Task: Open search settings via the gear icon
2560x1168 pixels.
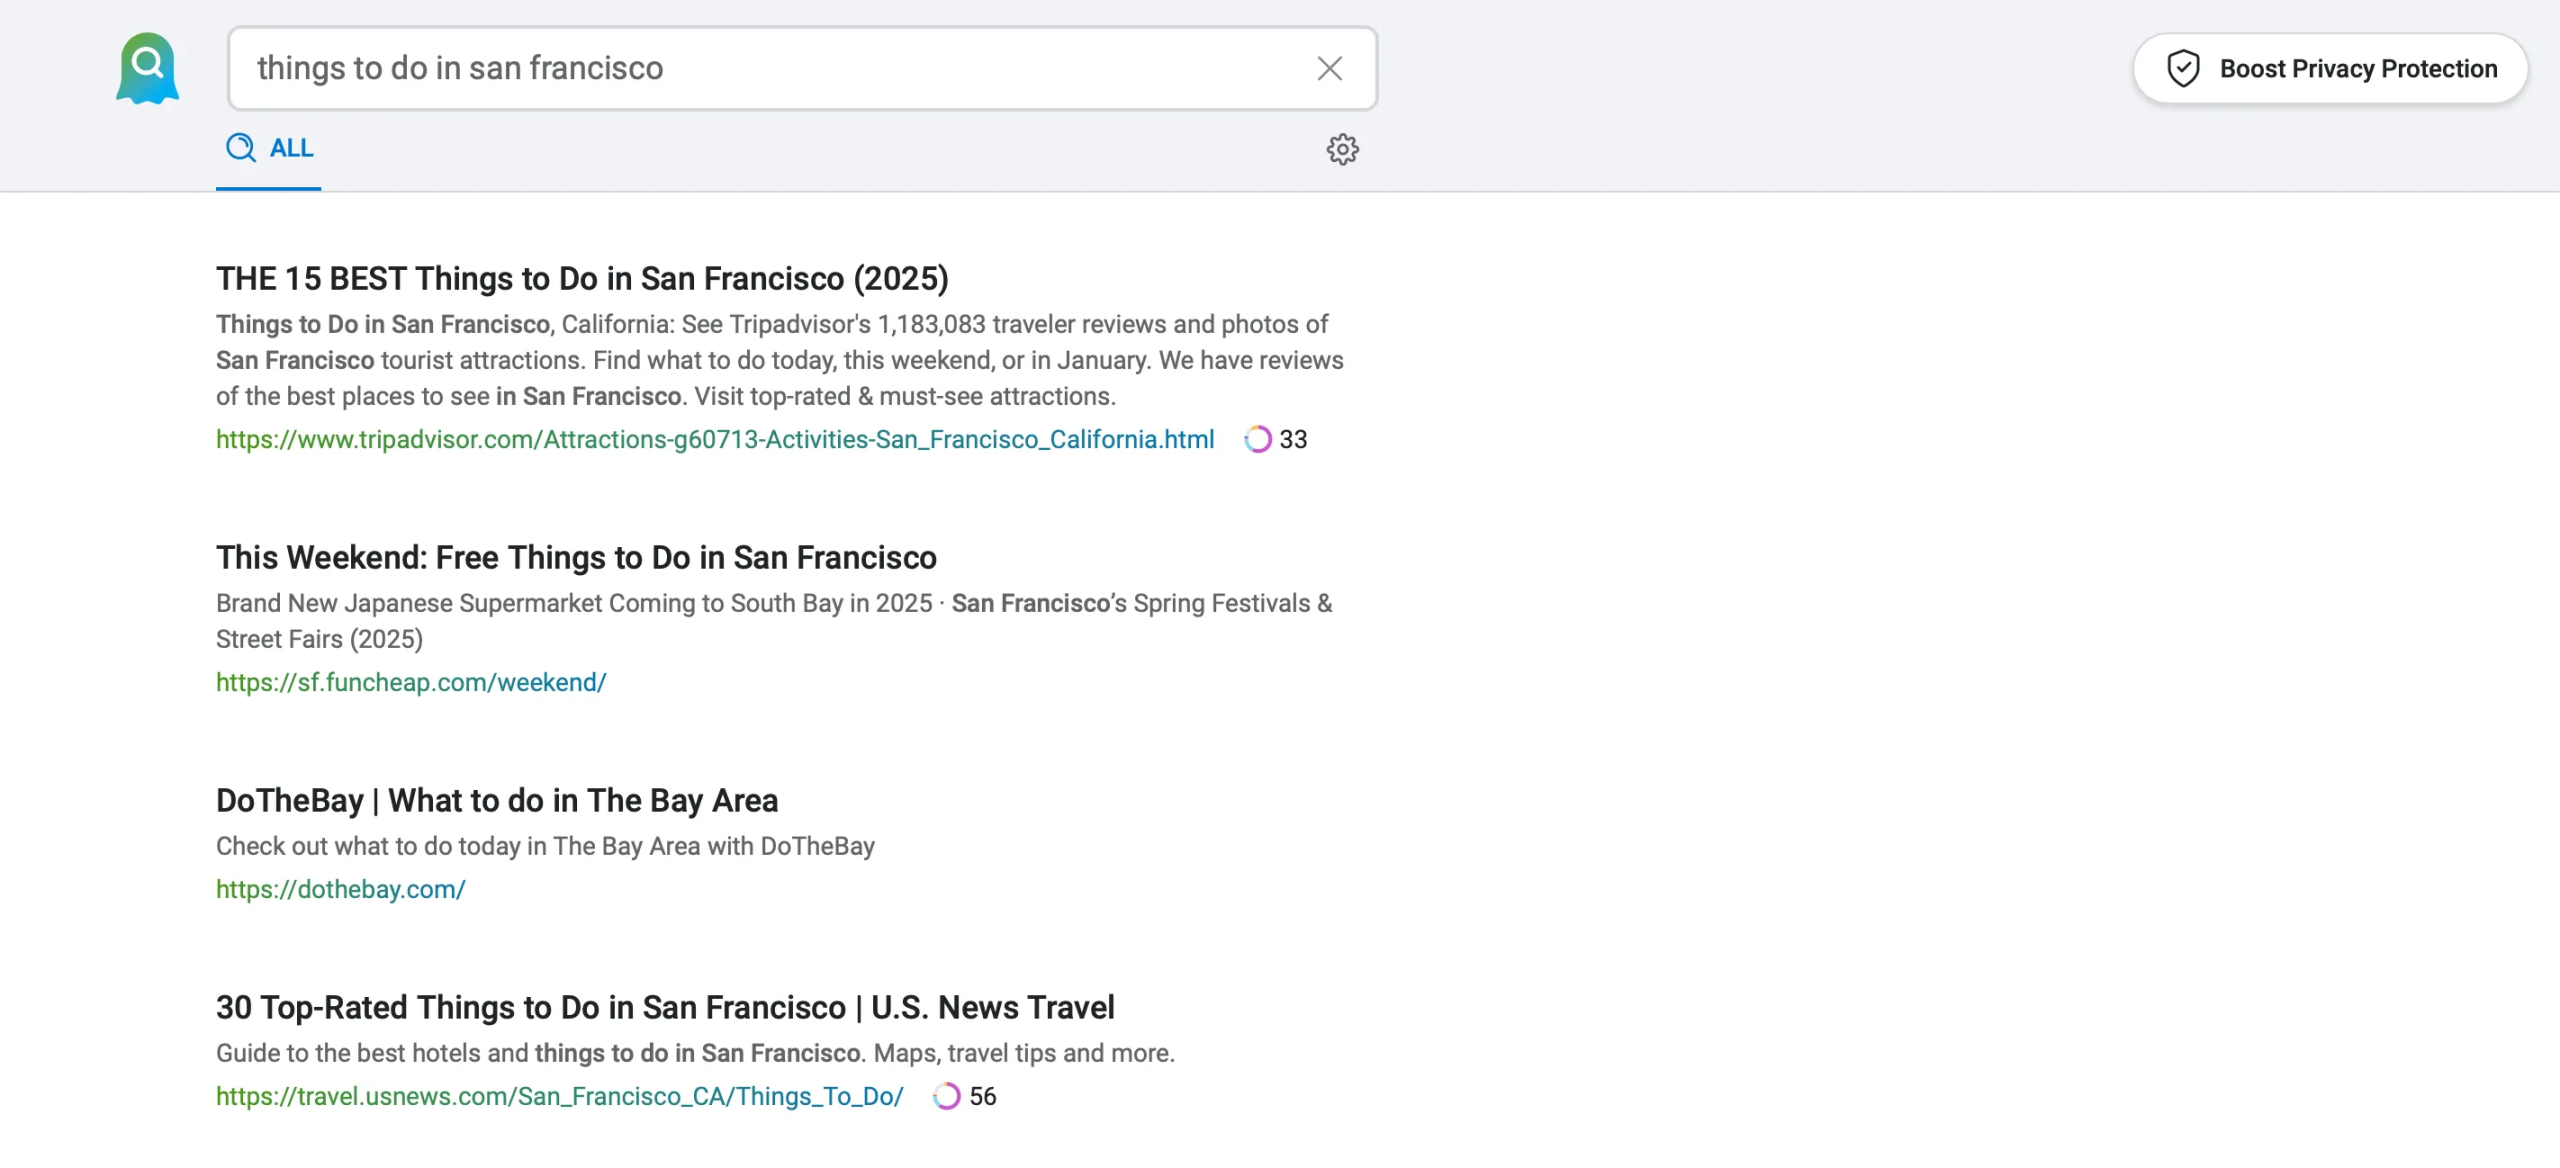Action: click(x=1342, y=149)
